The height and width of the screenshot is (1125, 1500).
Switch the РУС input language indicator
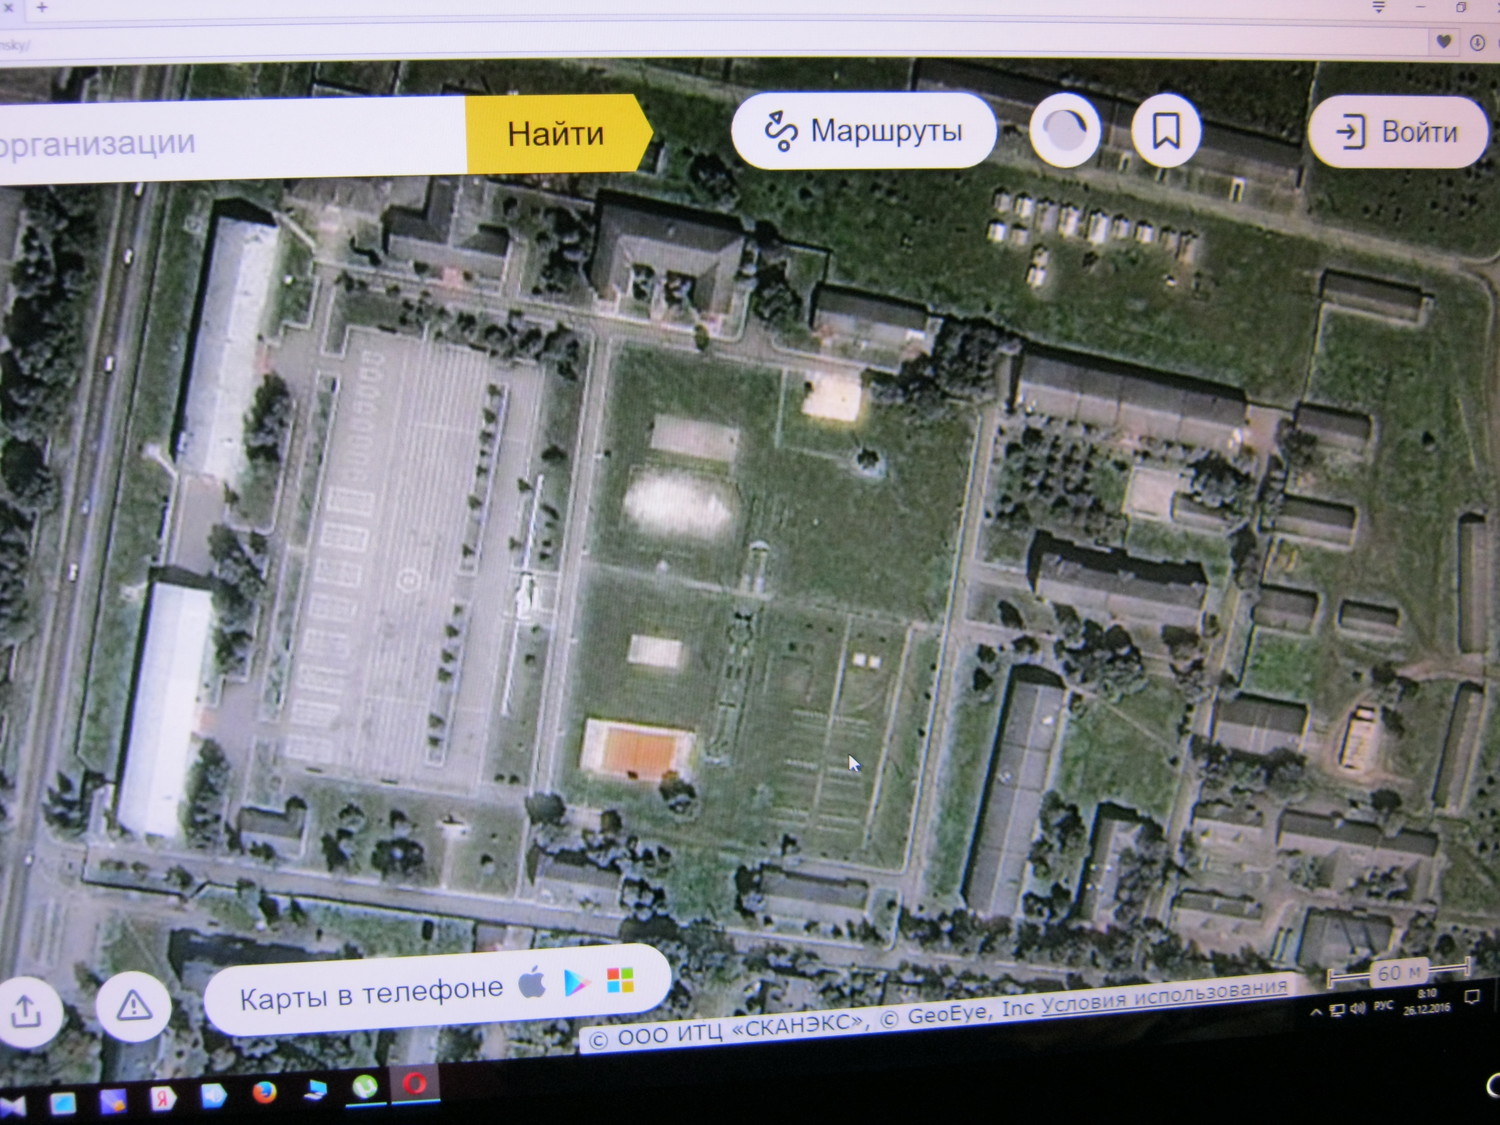coord(1383,1006)
